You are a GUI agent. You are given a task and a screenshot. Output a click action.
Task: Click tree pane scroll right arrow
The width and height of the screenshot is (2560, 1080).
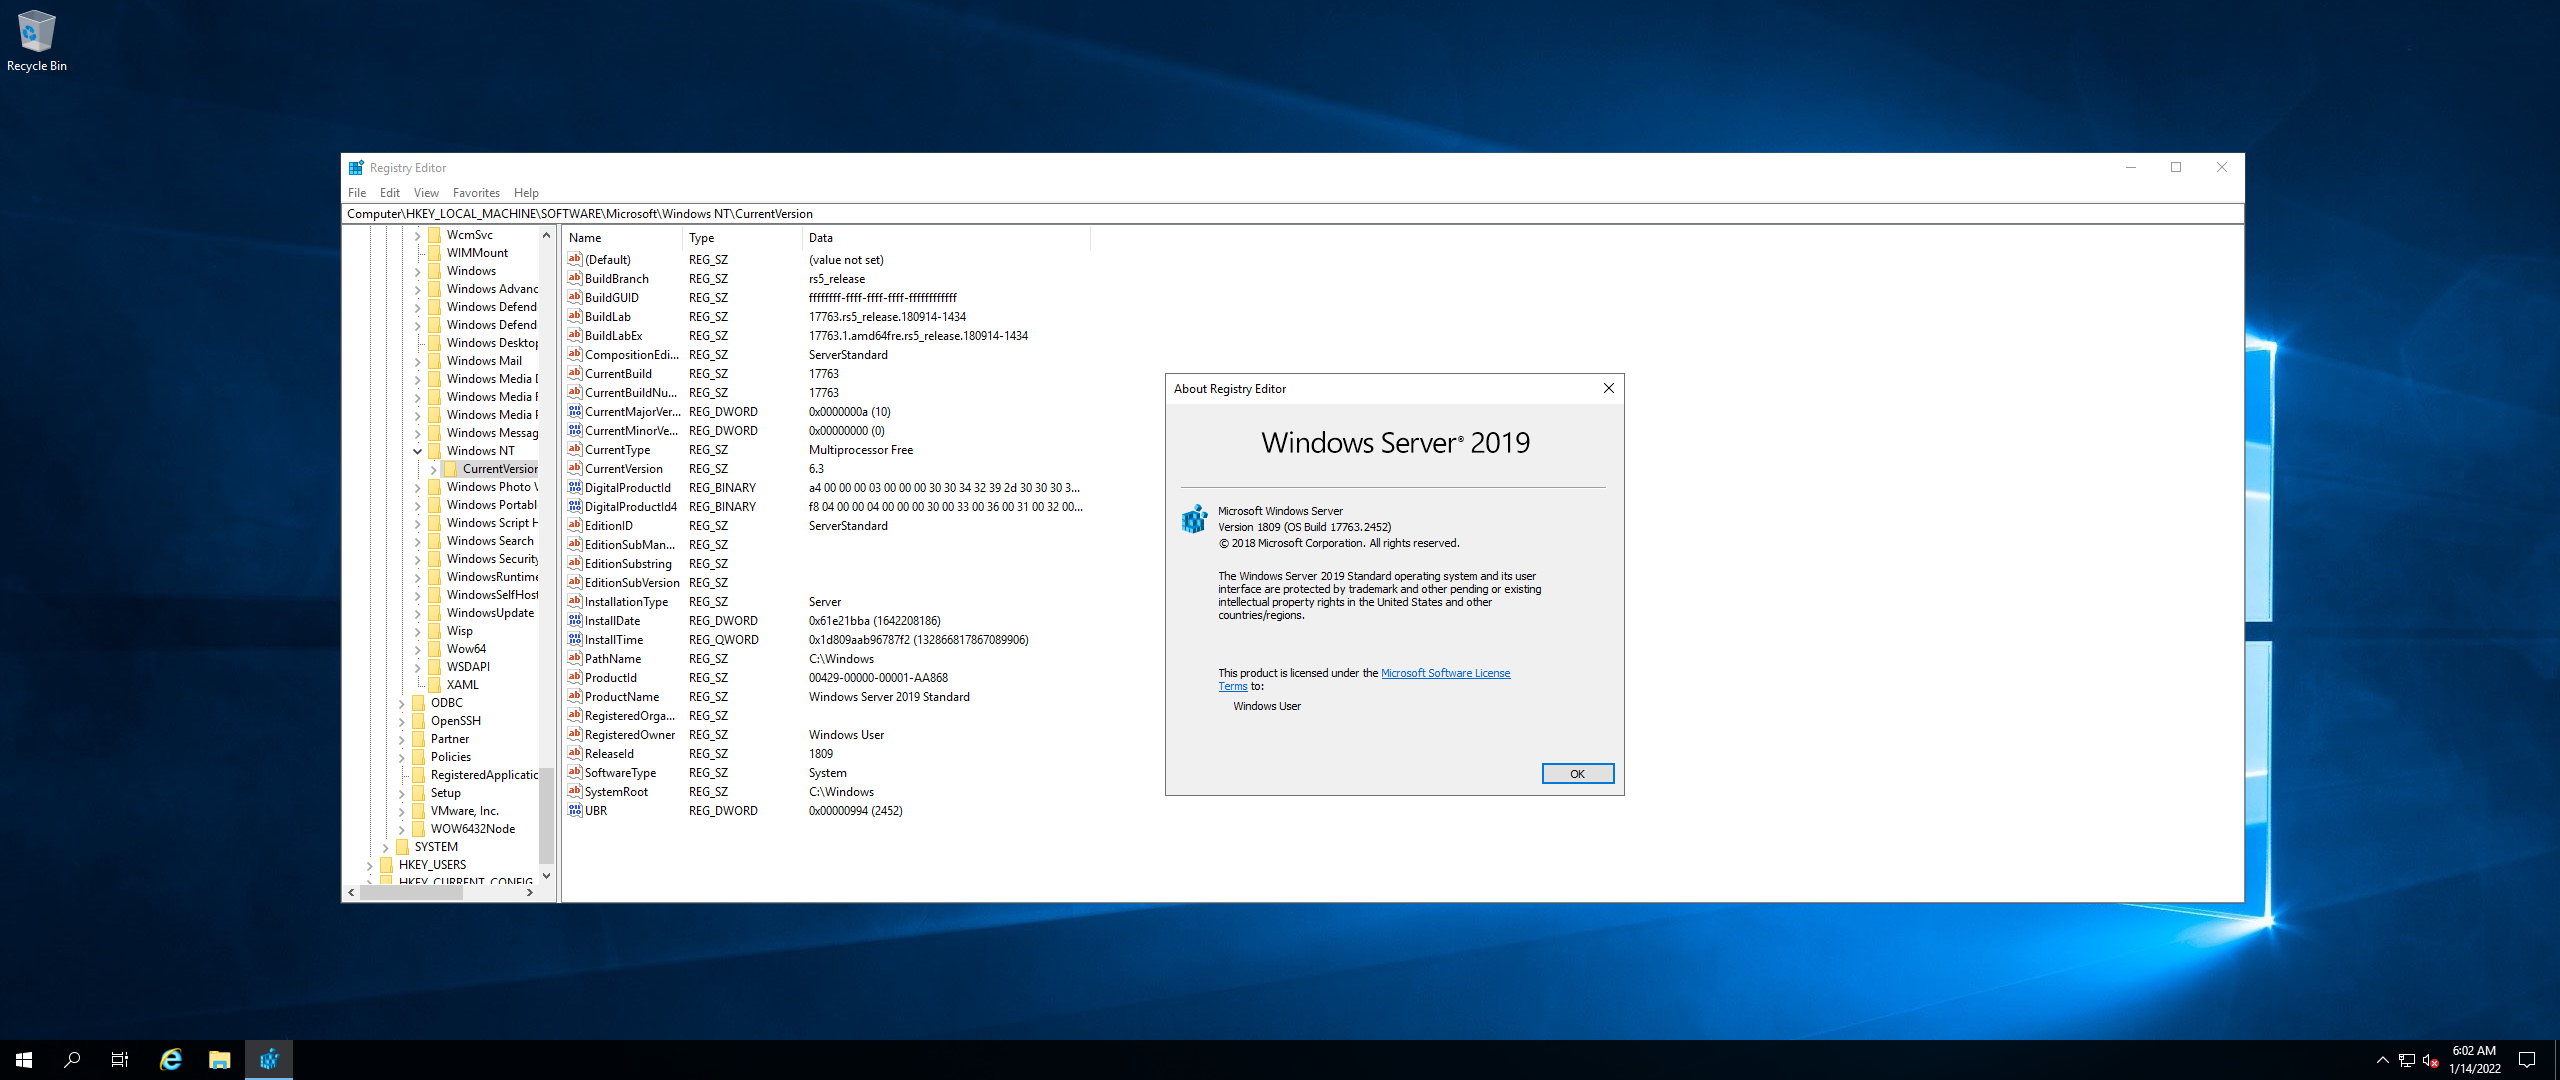(530, 892)
